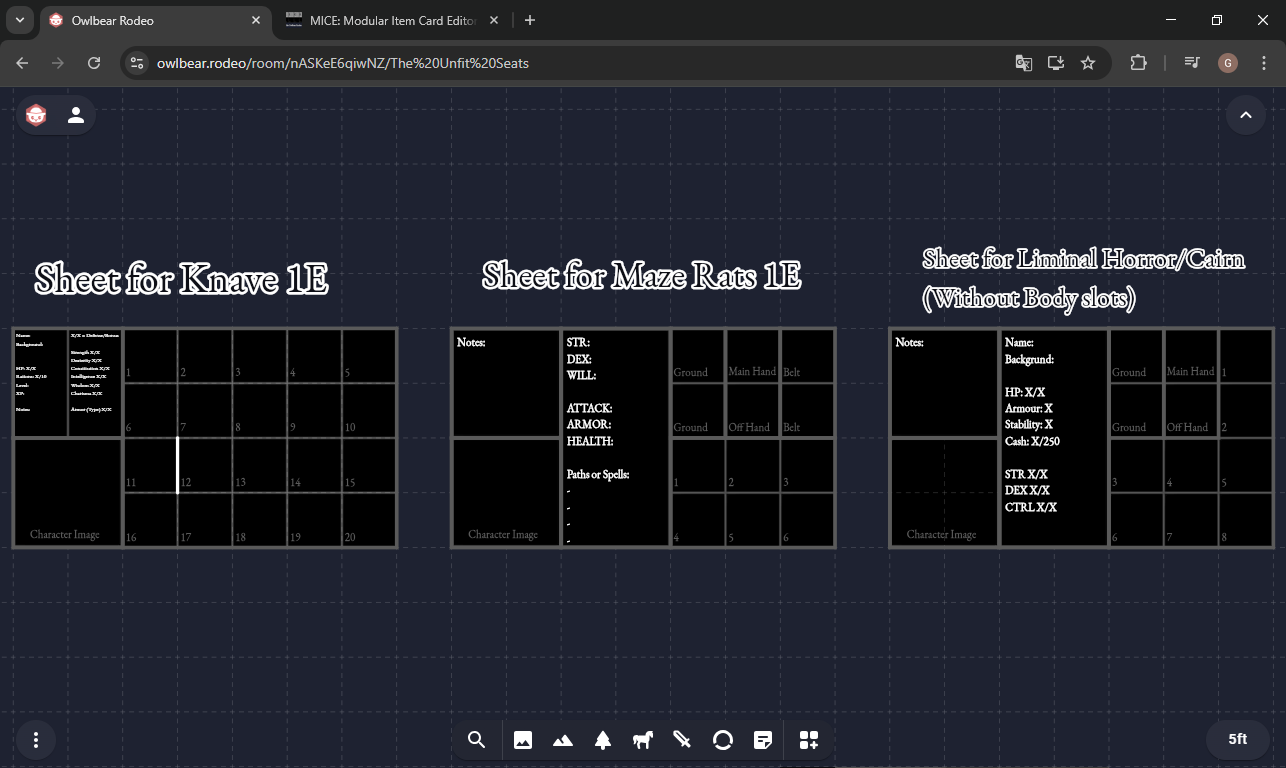Open the Attachments sword icon in the dock
The width and height of the screenshot is (1286, 768).
(x=683, y=740)
